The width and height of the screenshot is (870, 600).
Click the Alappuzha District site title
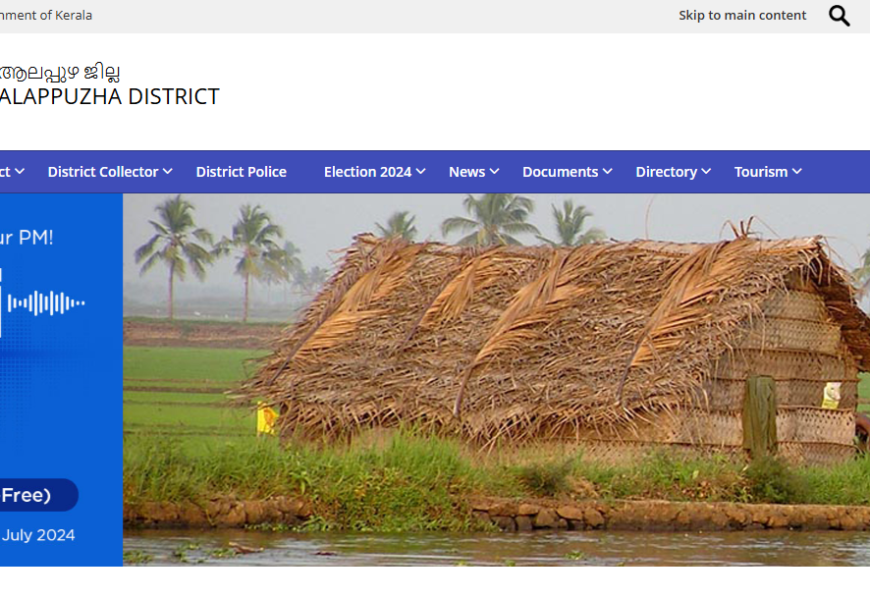coord(109,97)
